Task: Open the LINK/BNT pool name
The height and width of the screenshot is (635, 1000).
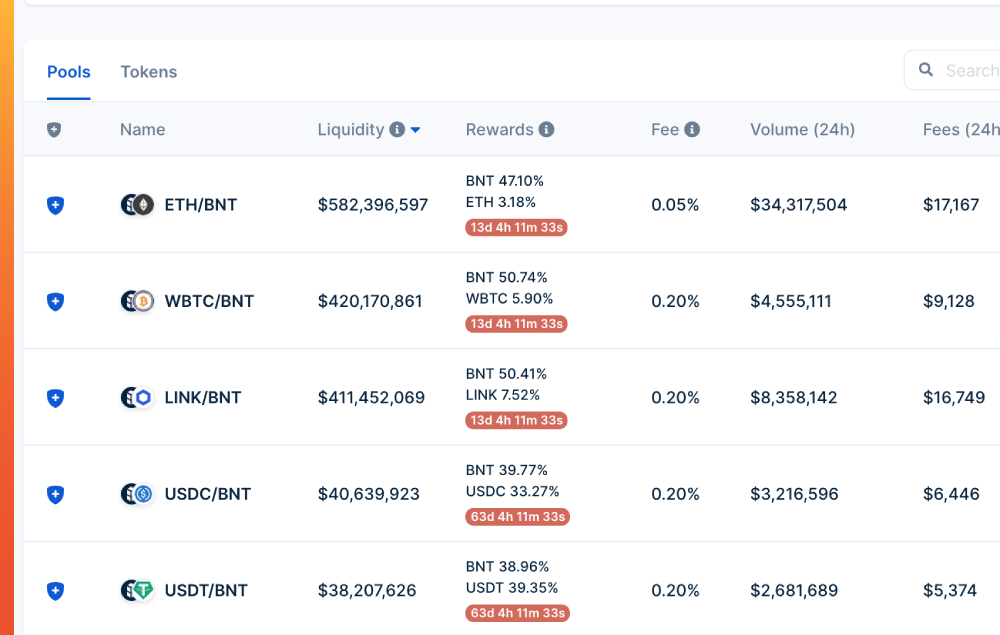Action: point(203,397)
